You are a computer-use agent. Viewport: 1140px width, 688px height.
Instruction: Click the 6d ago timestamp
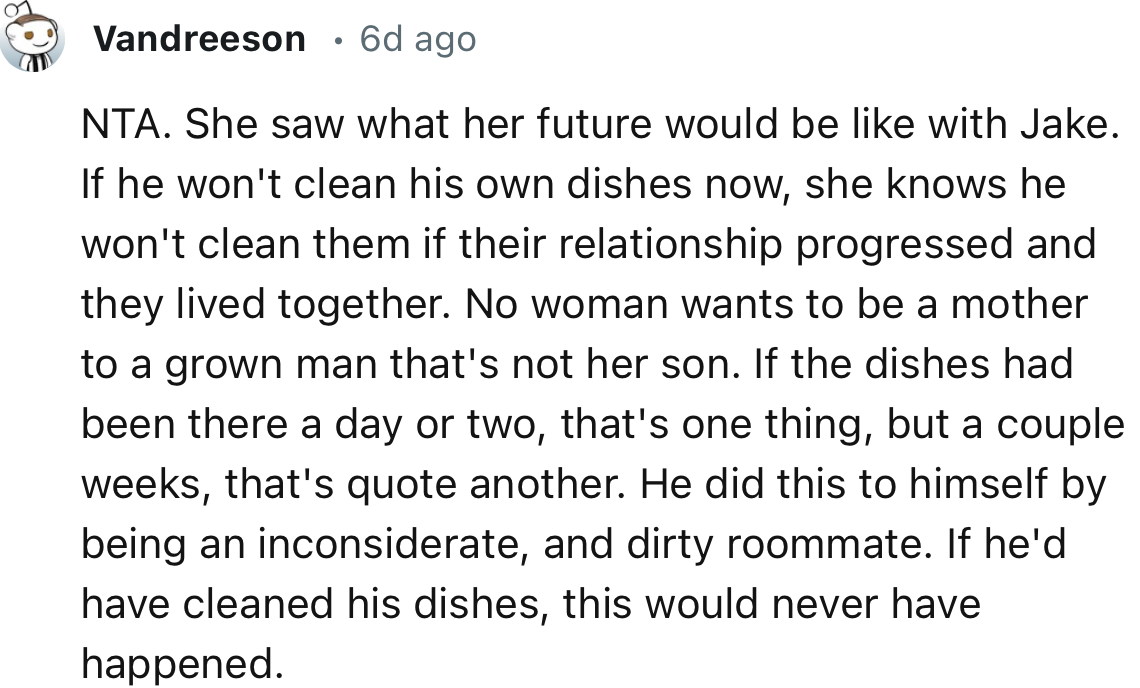[416, 38]
